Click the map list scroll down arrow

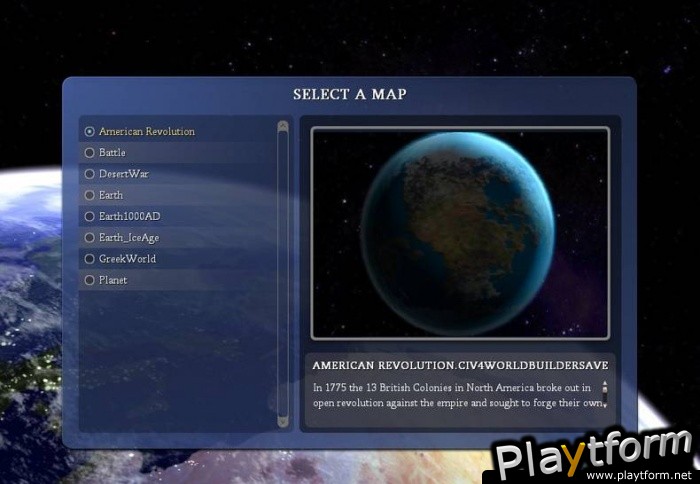283,421
